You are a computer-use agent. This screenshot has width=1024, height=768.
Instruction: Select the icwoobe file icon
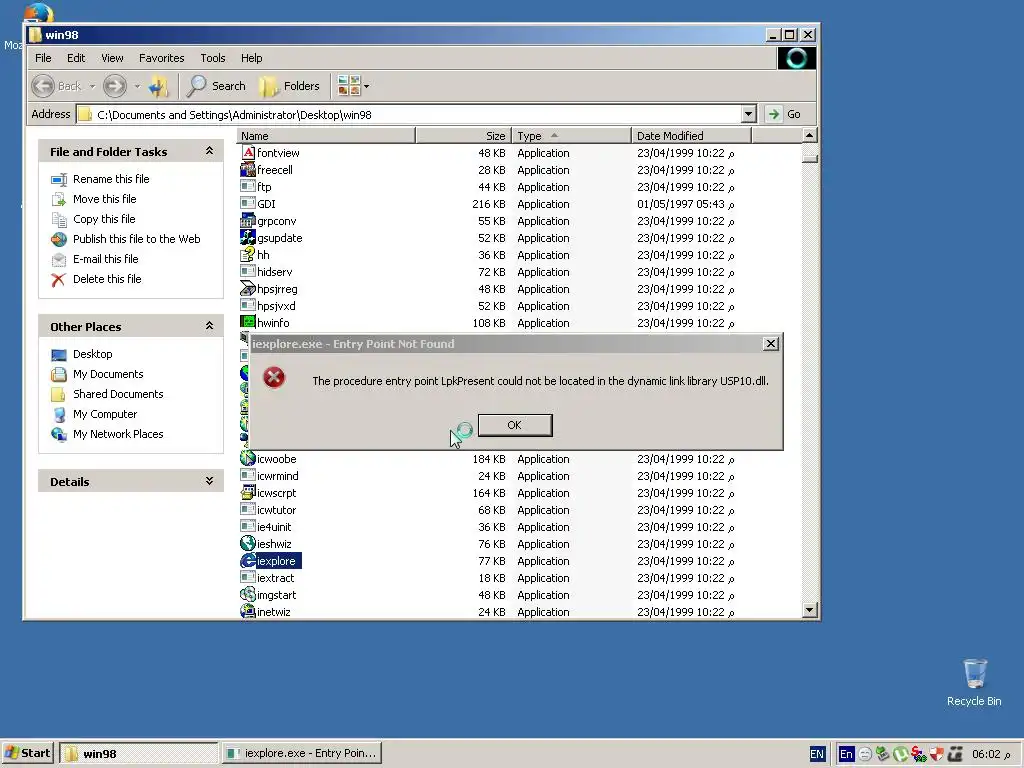point(248,459)
